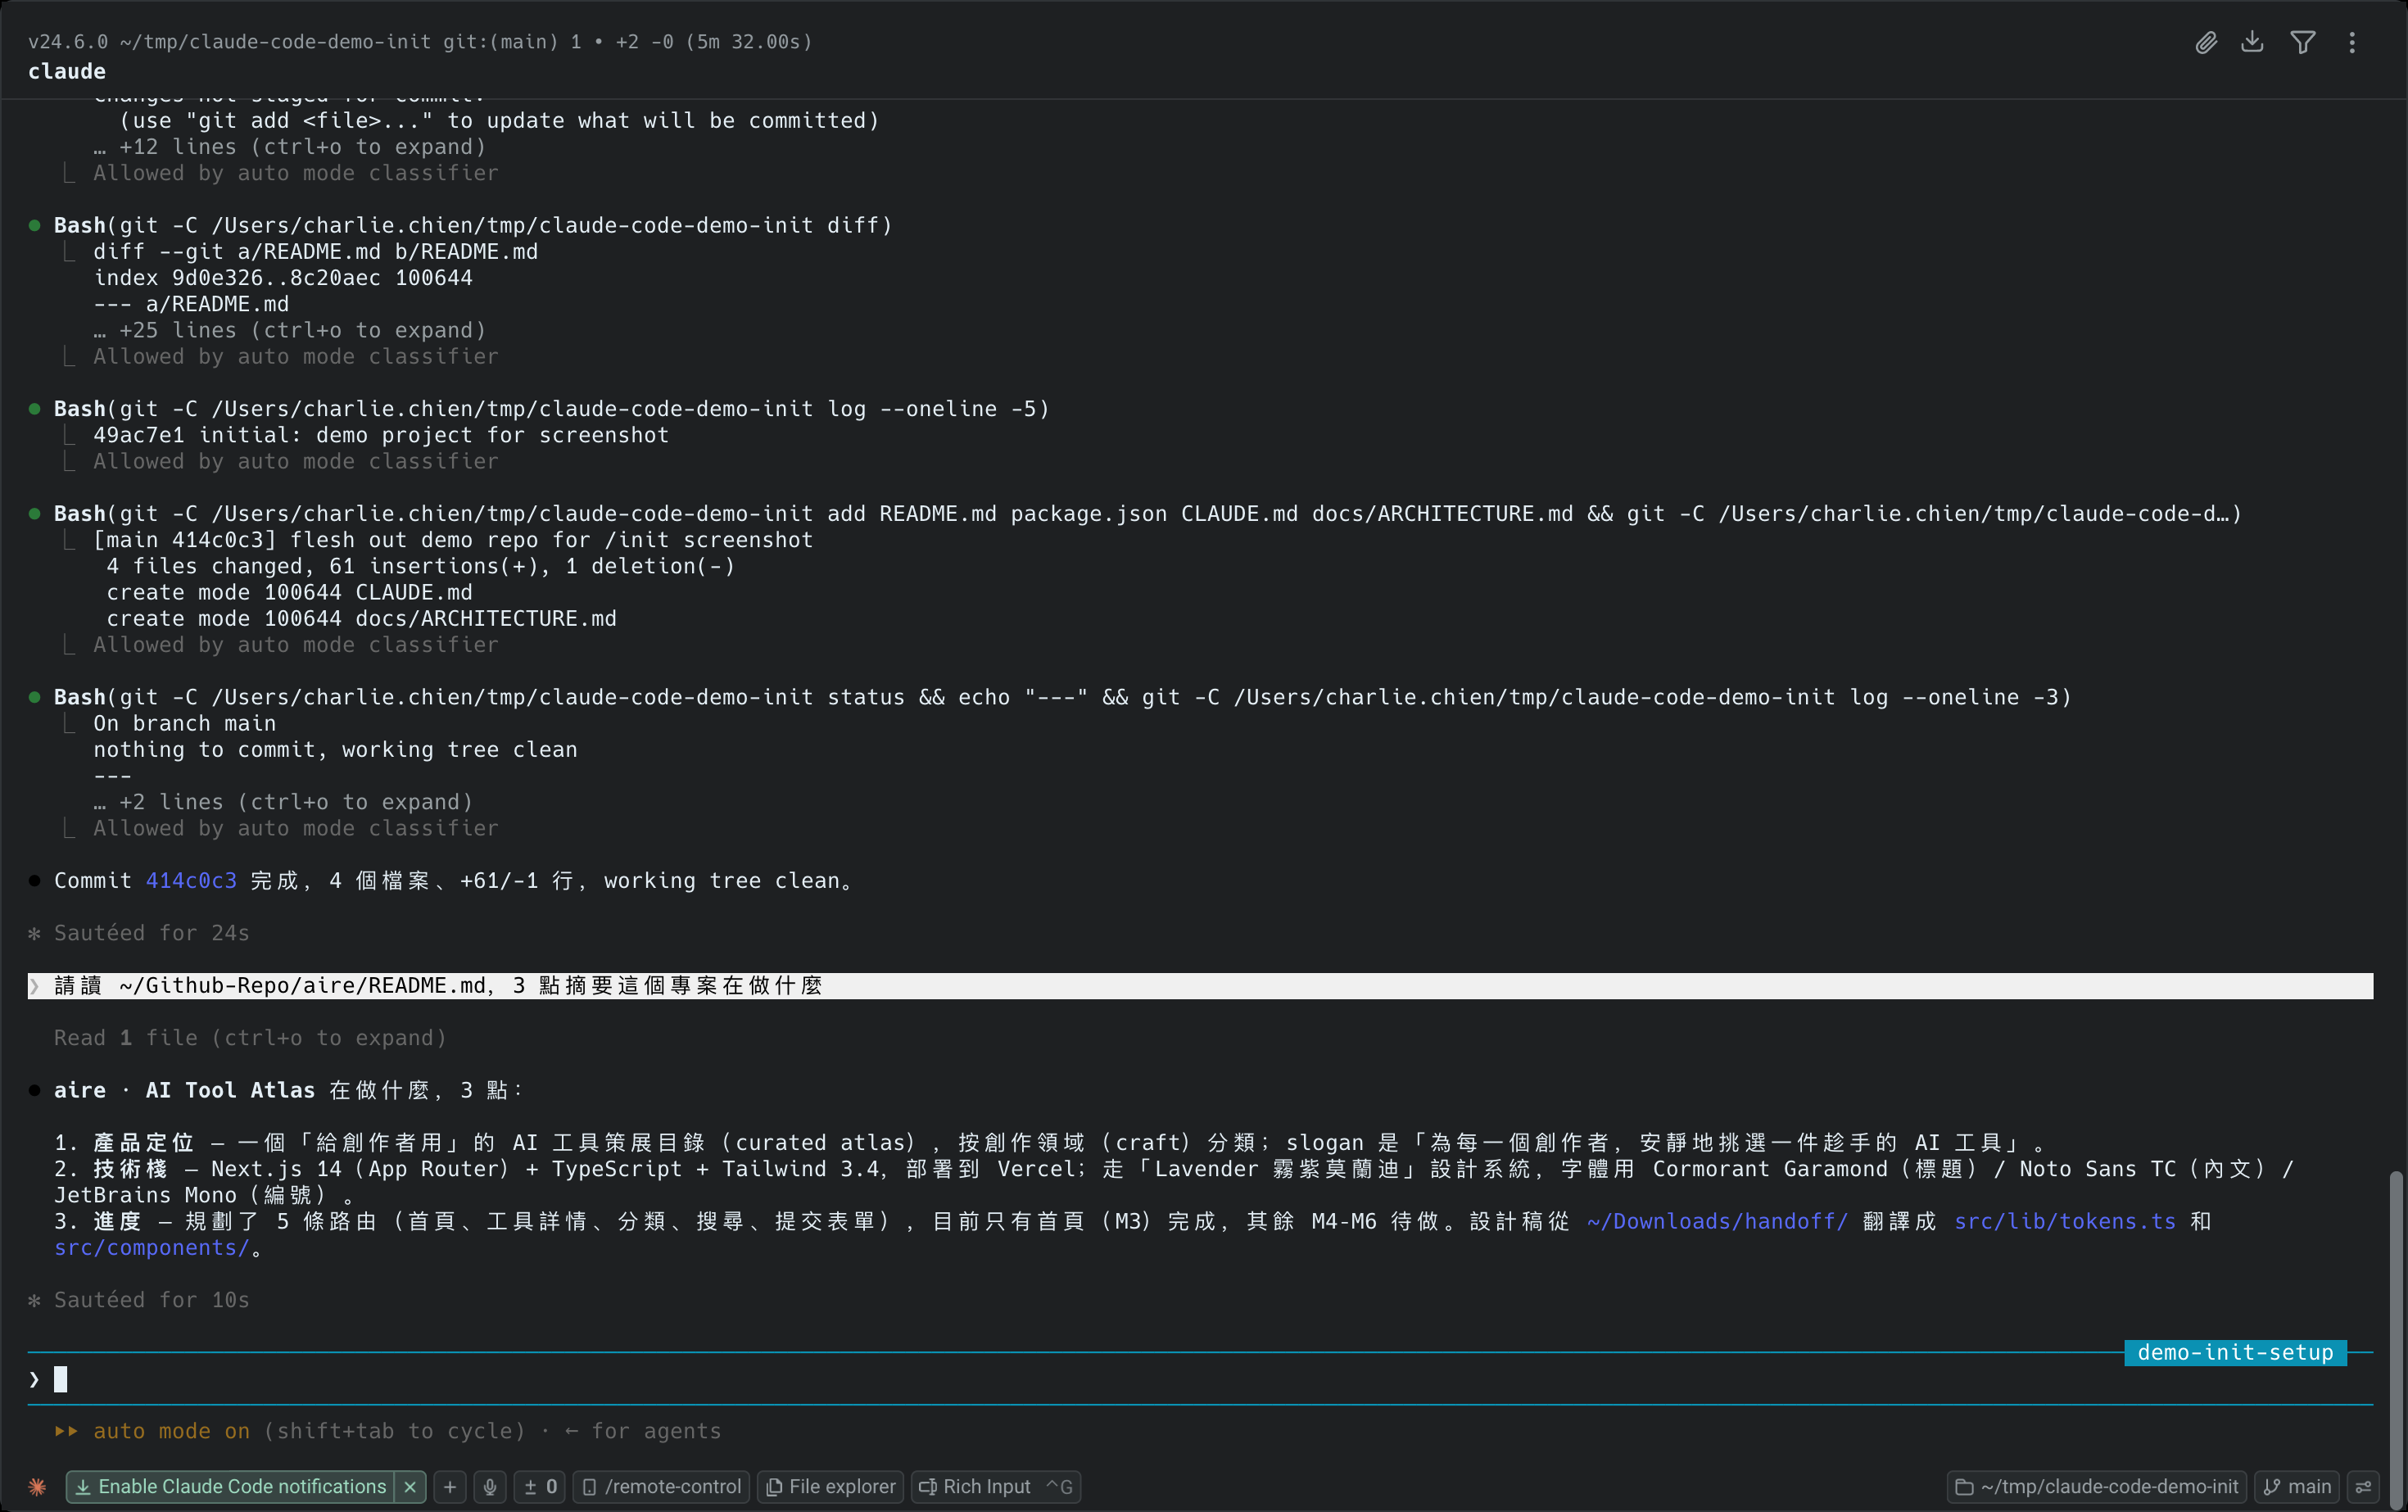Open the File explorer
Viewport: 2408px width, 1512px height.
click(830, 1487)
